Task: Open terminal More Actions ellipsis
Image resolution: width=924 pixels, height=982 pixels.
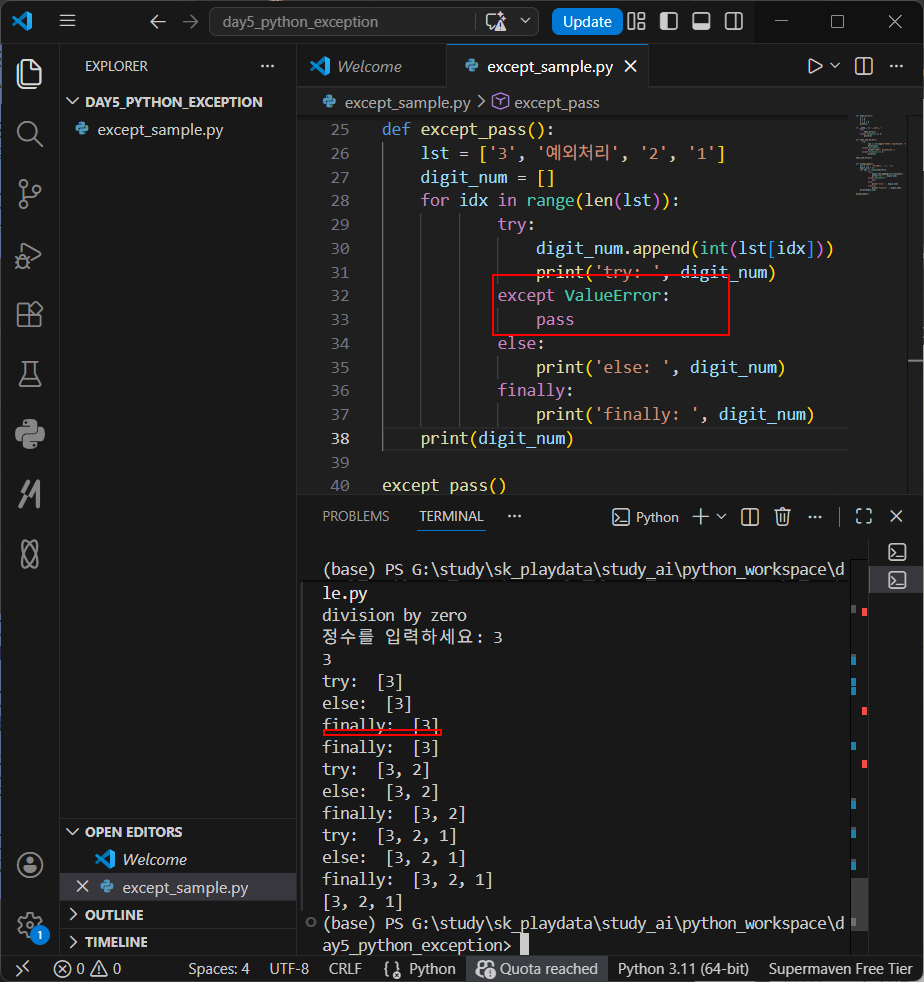Action: [x=815, y=517]
